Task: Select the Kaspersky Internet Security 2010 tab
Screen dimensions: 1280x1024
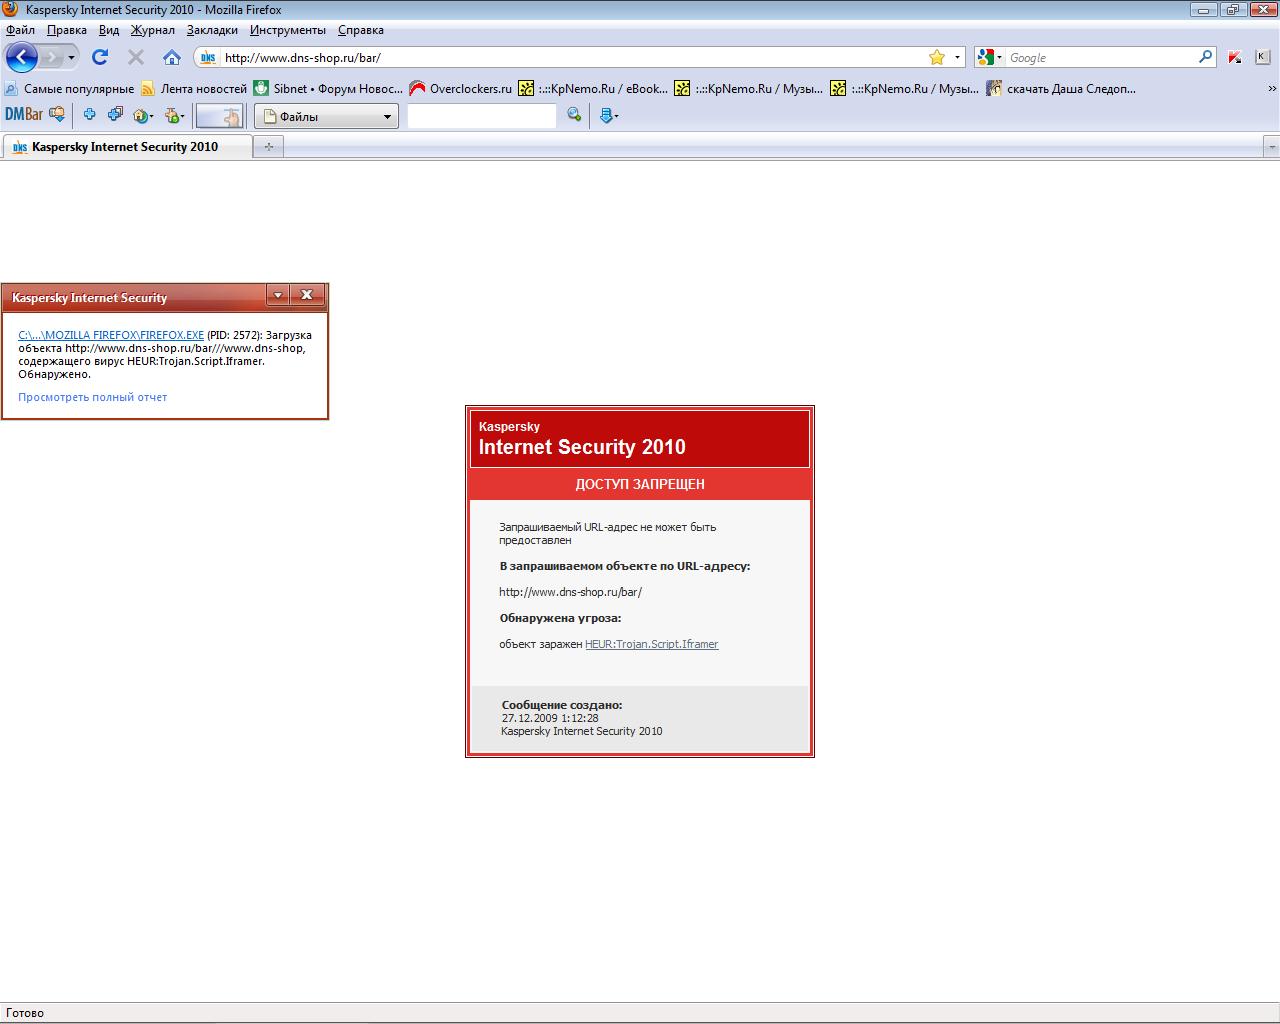Action: (126, 147)
